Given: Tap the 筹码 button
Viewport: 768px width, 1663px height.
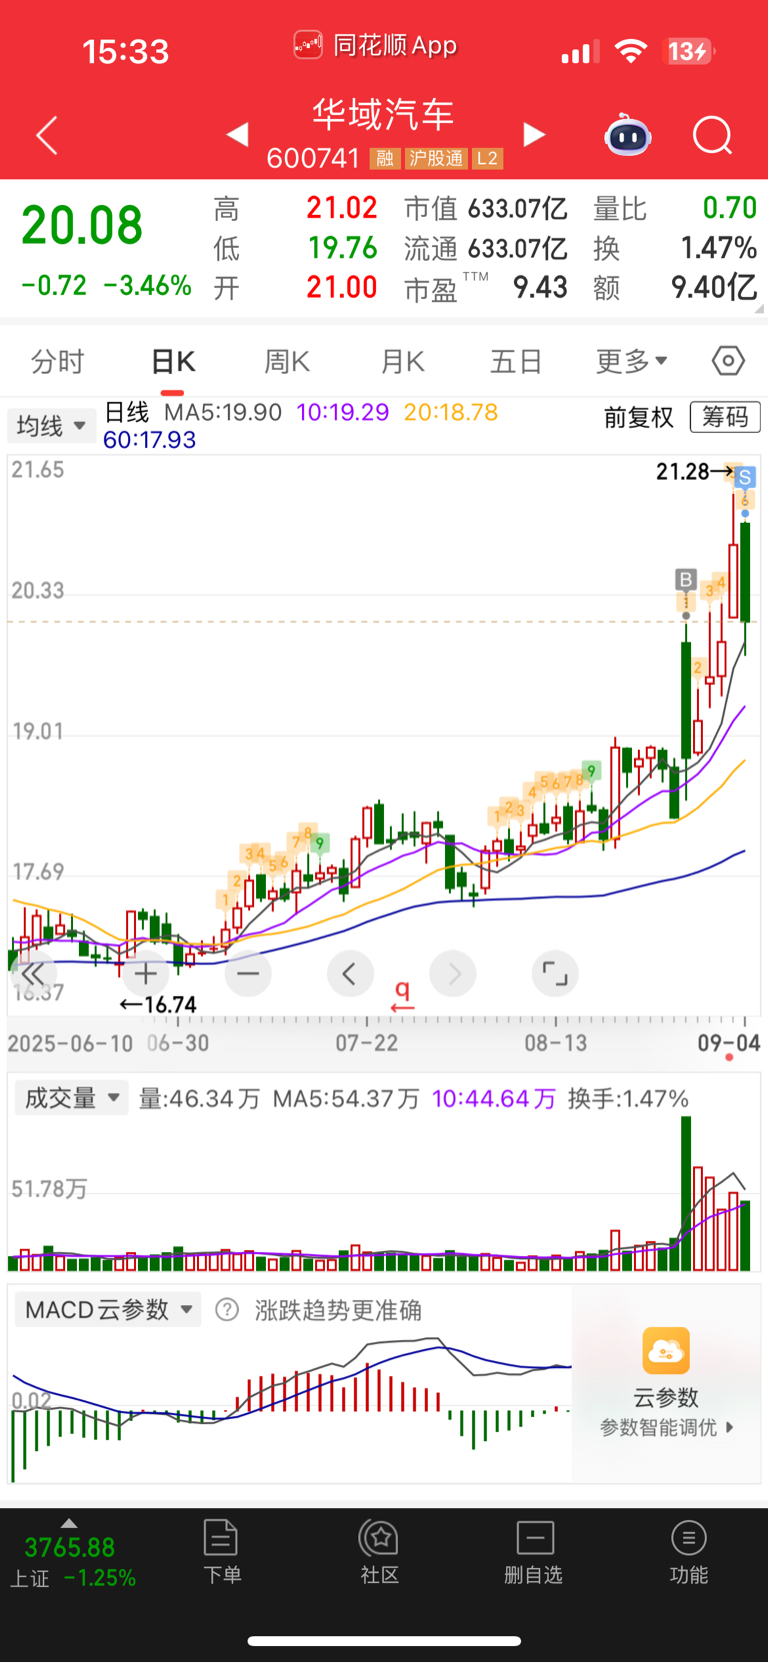Looking at the screenshot, I should (x=725, y=417).
